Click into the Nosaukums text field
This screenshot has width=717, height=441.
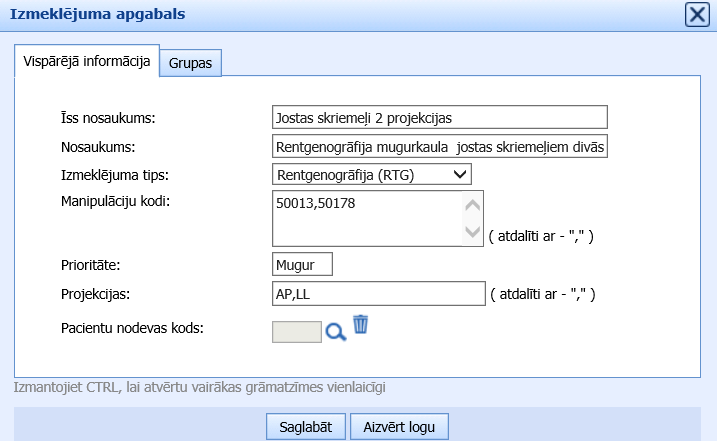tap(440, 147)
